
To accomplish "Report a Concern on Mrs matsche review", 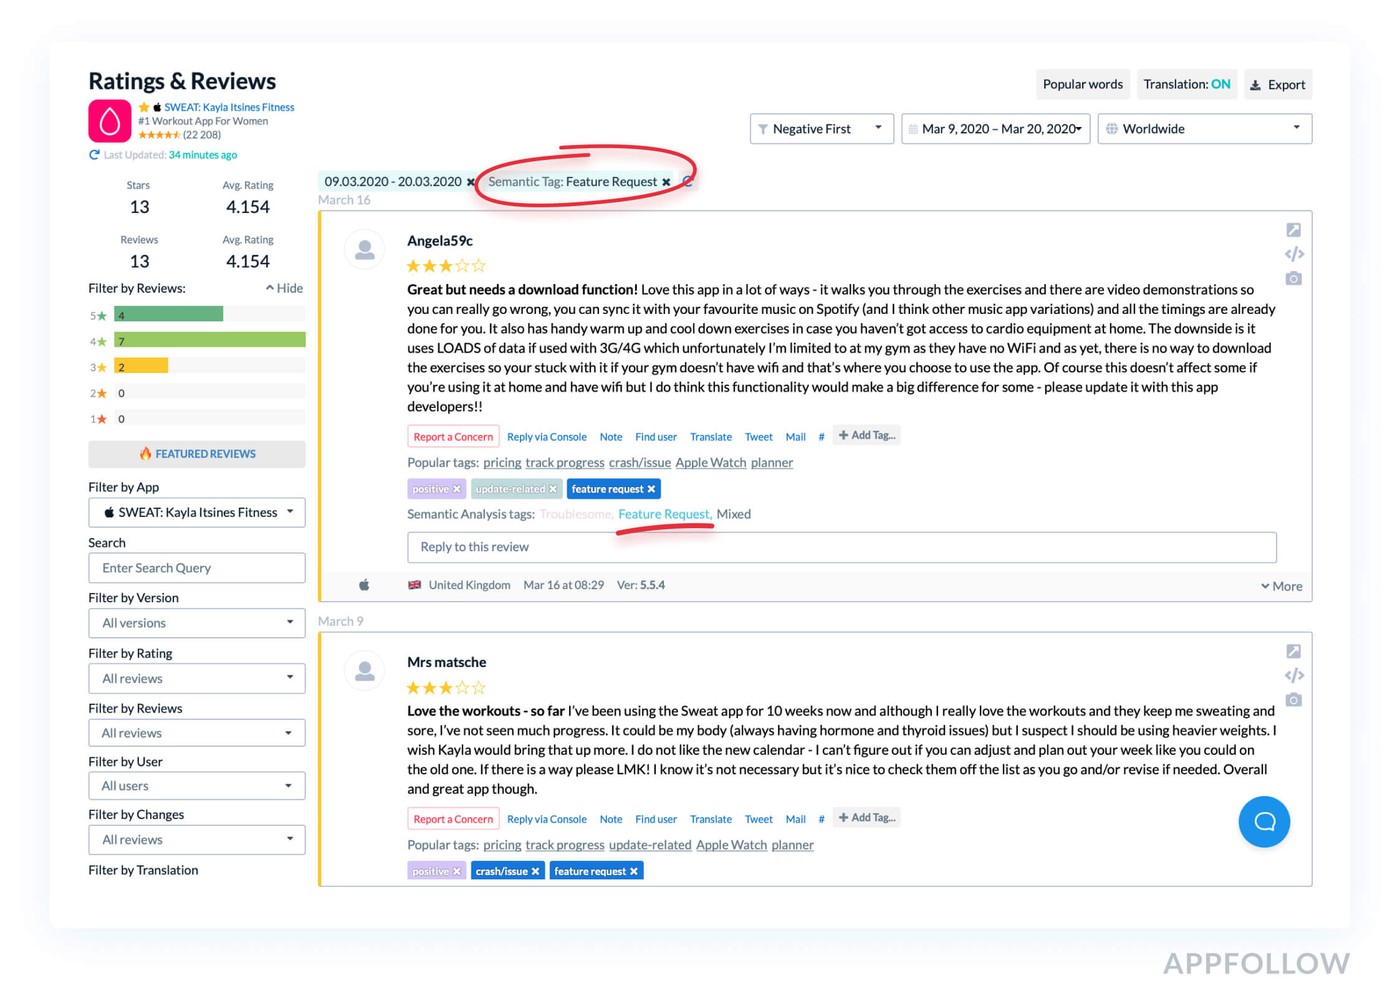I will (x=453, y=819).
